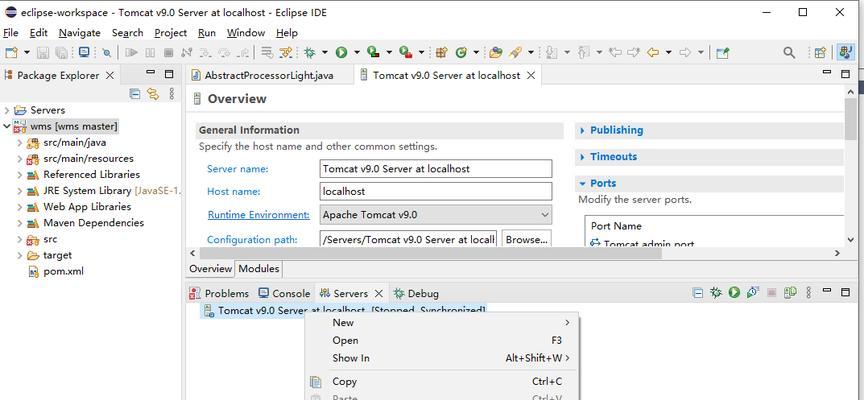Click the main toolbar green Run icon

(342, 52)
